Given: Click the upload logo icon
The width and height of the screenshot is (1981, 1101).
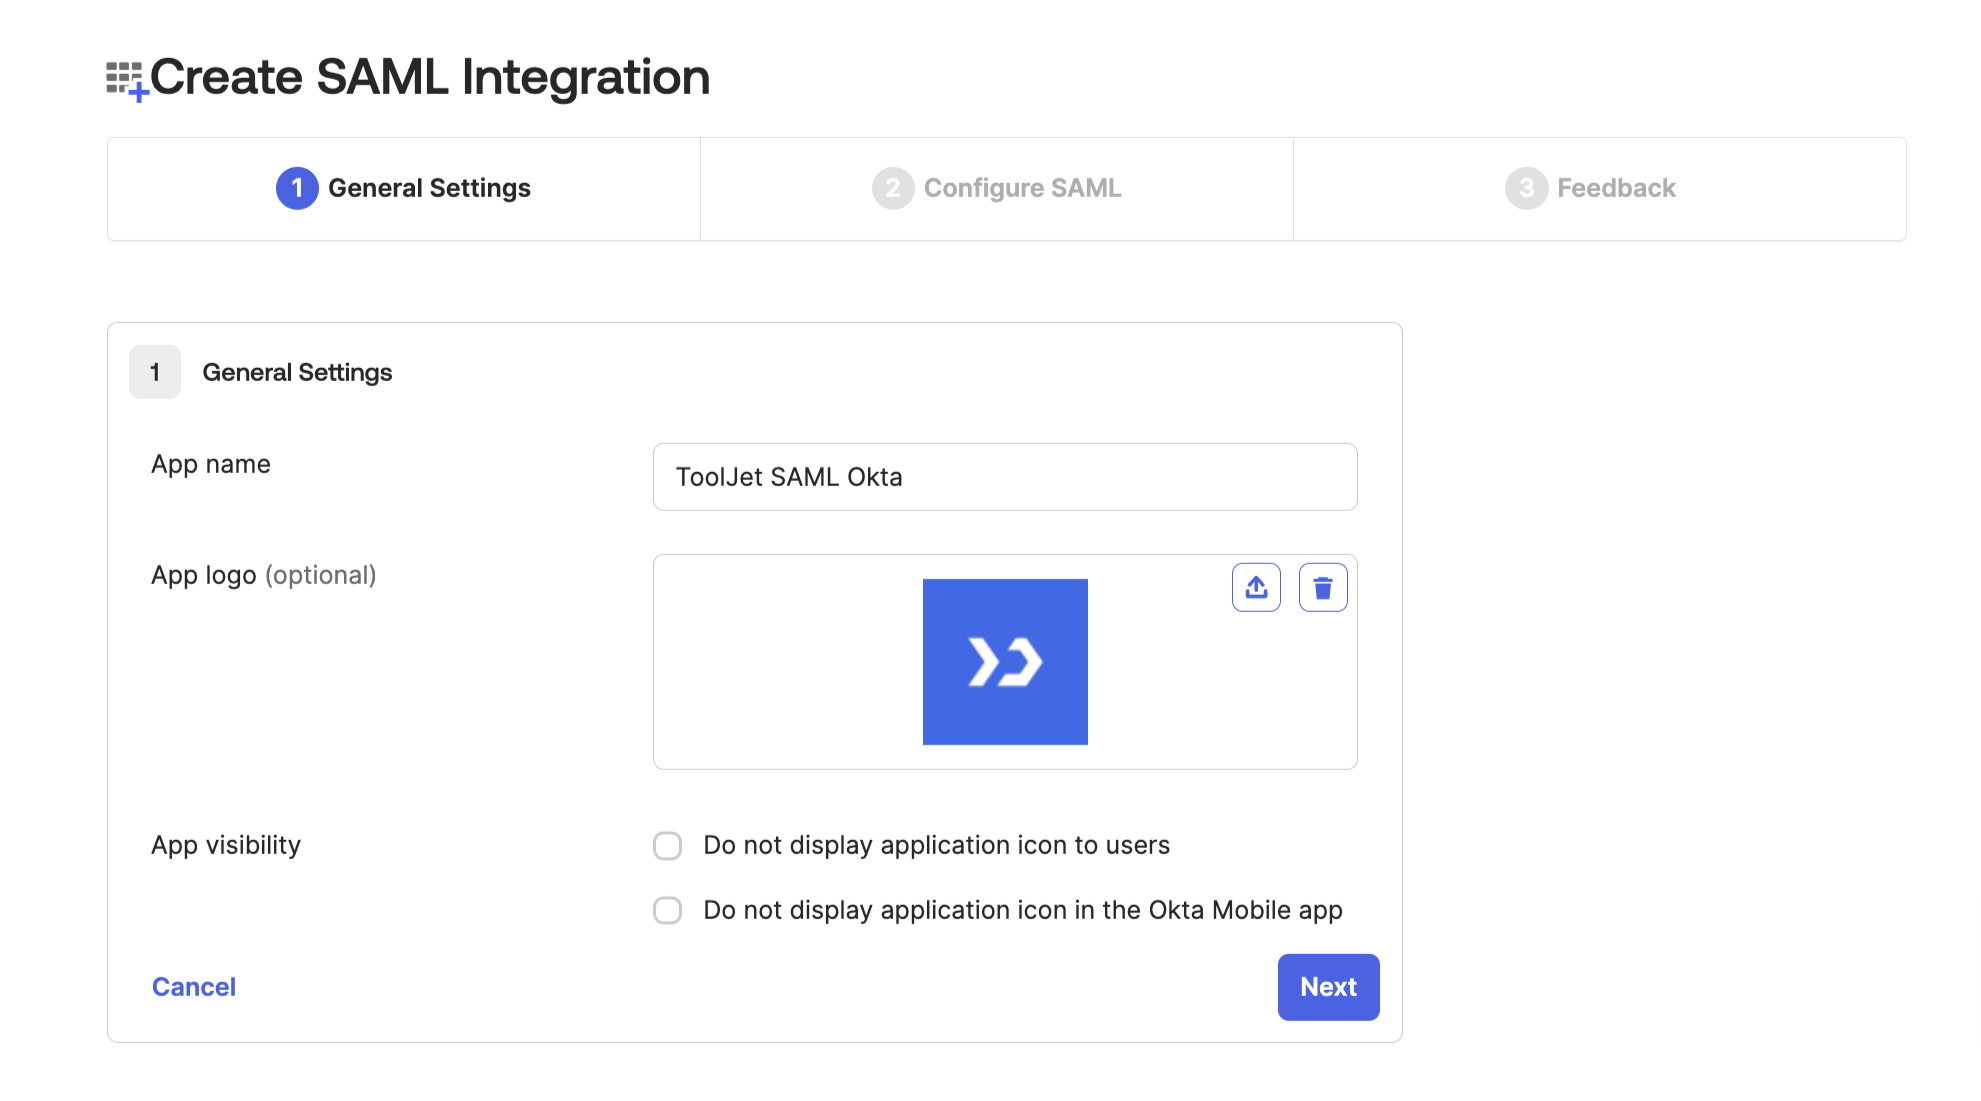Looking at the screenshot, I should [1256, 588].
